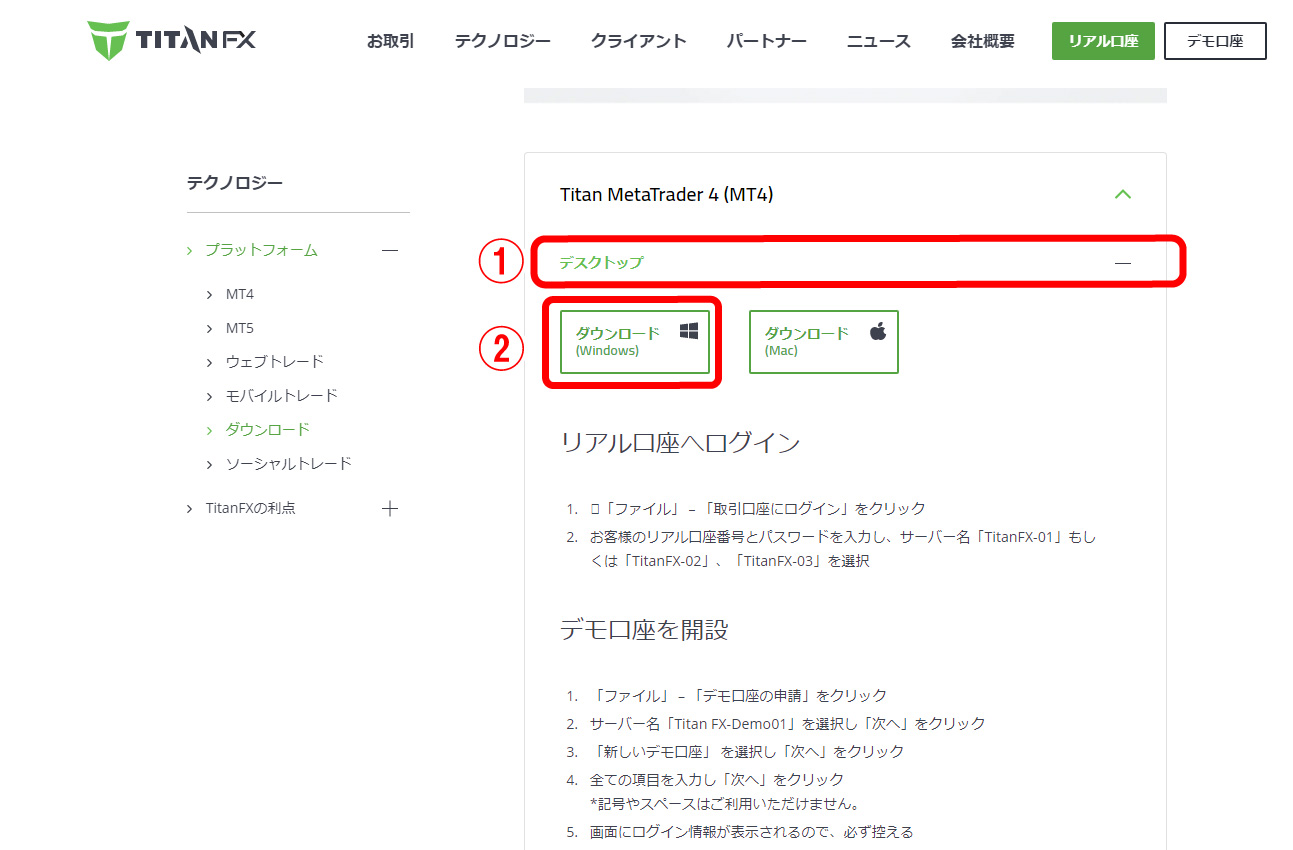Click the green リアル口座 button
Viewport: 1293px width, 850px height.
click(x=1103, y=41)
